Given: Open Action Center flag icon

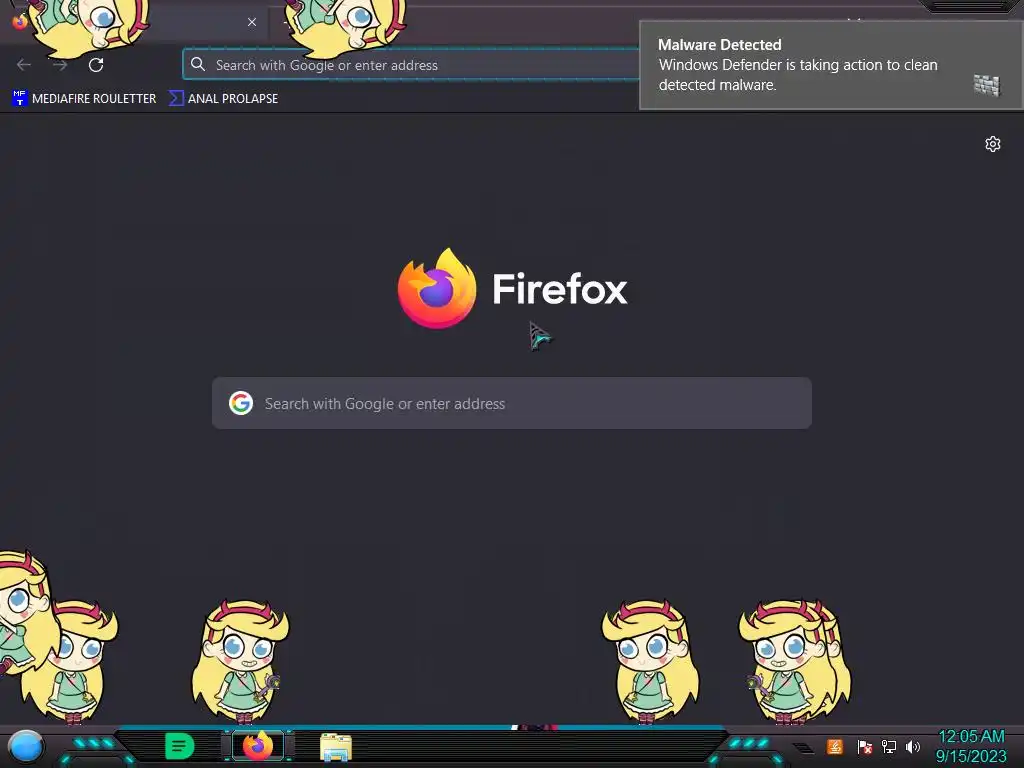Looking at the screenshot, I should point(865,746).
